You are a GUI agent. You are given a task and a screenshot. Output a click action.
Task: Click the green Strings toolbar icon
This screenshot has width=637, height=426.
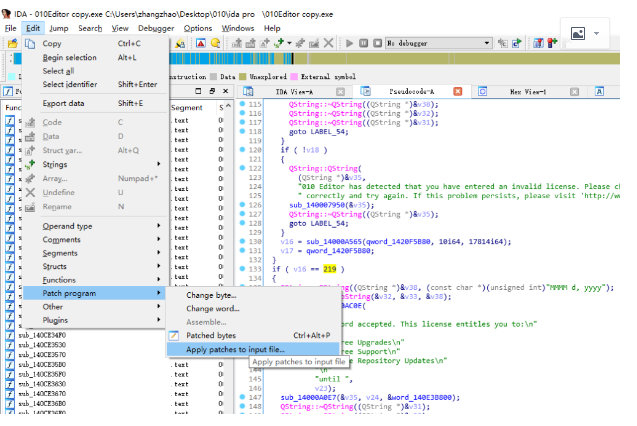click(279, 43)
